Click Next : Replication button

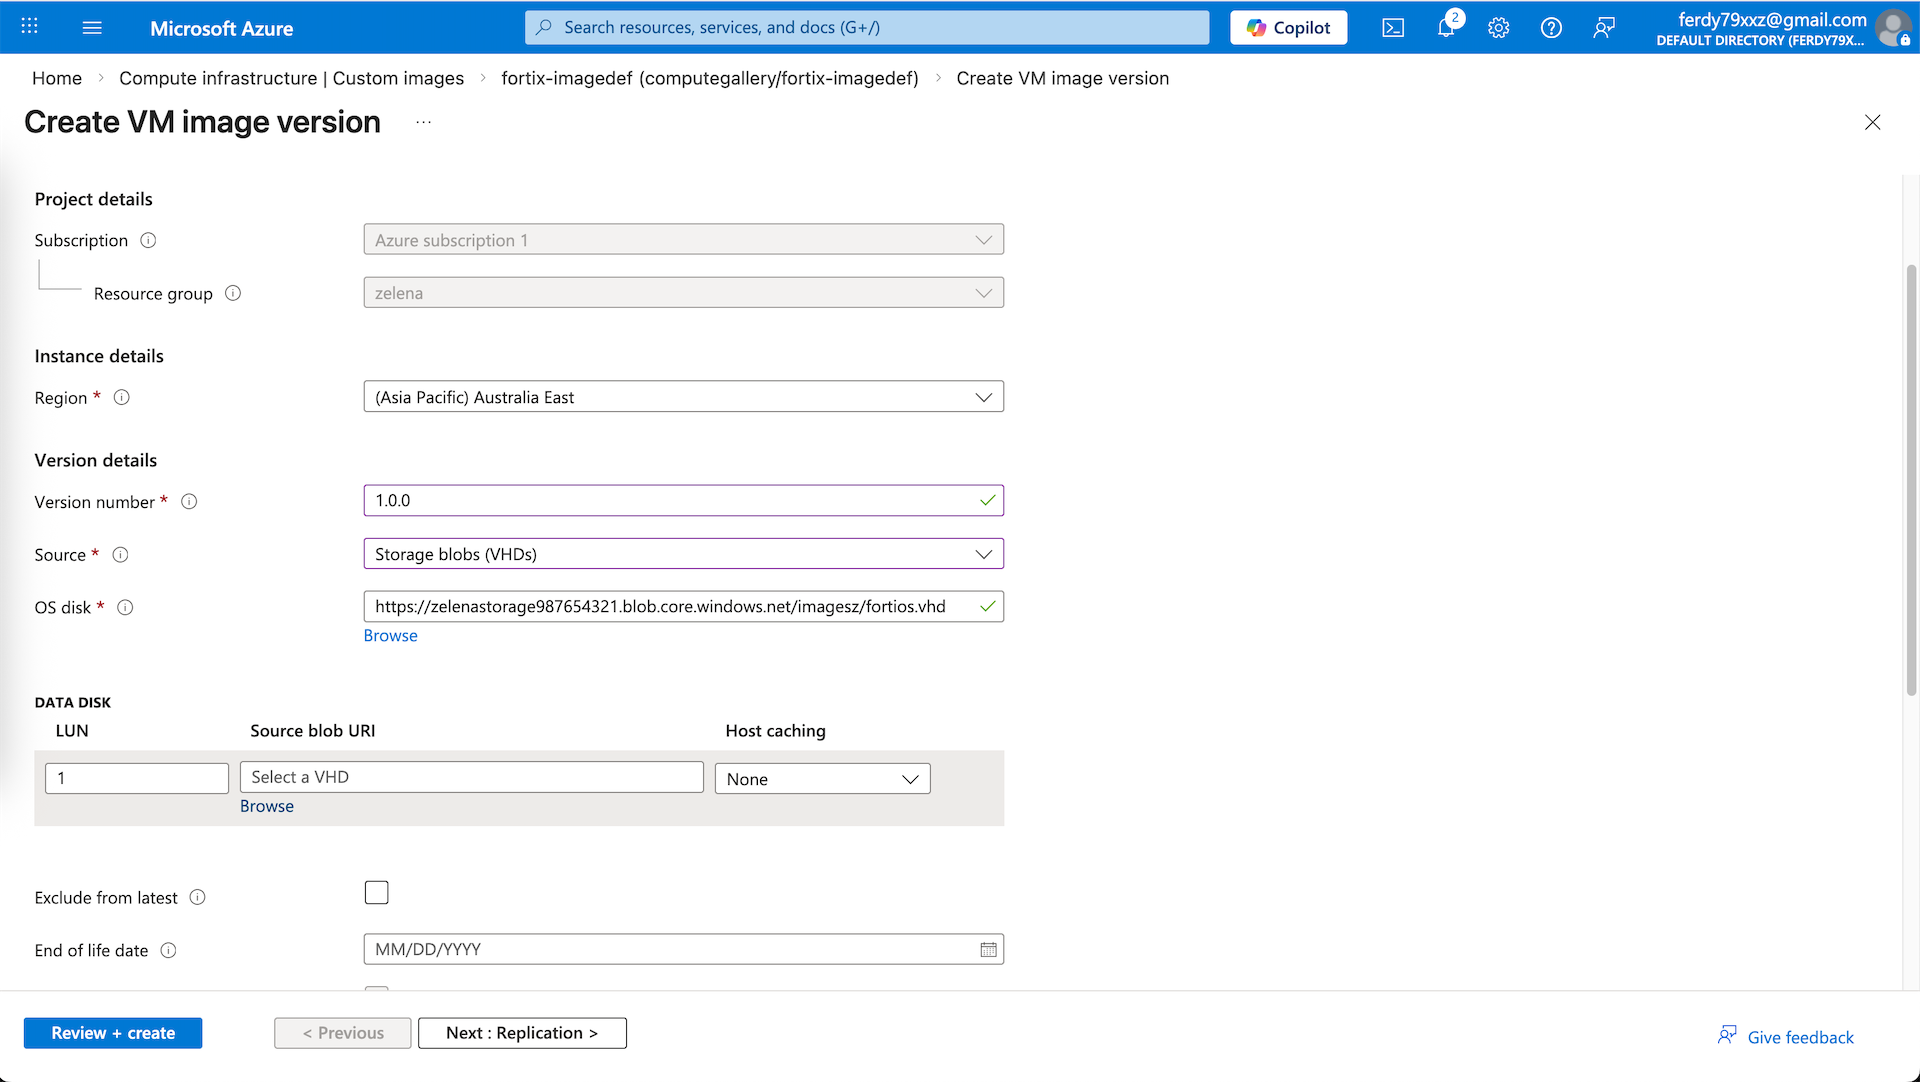pos(522,1033)
